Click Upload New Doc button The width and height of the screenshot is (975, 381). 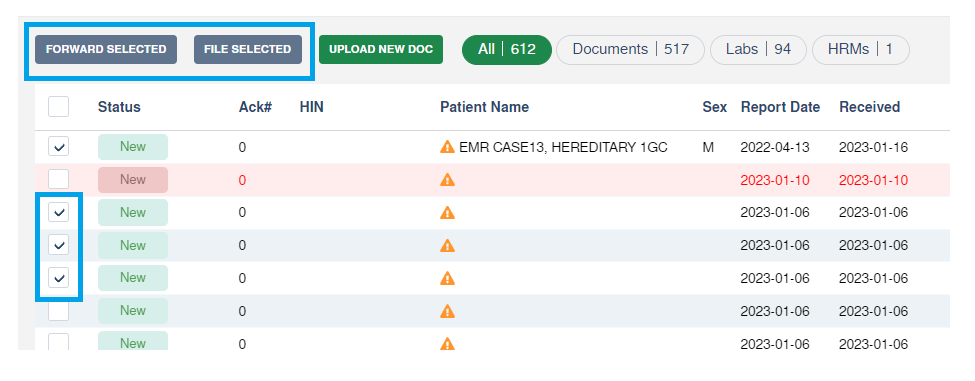click(x=381, y=49)
